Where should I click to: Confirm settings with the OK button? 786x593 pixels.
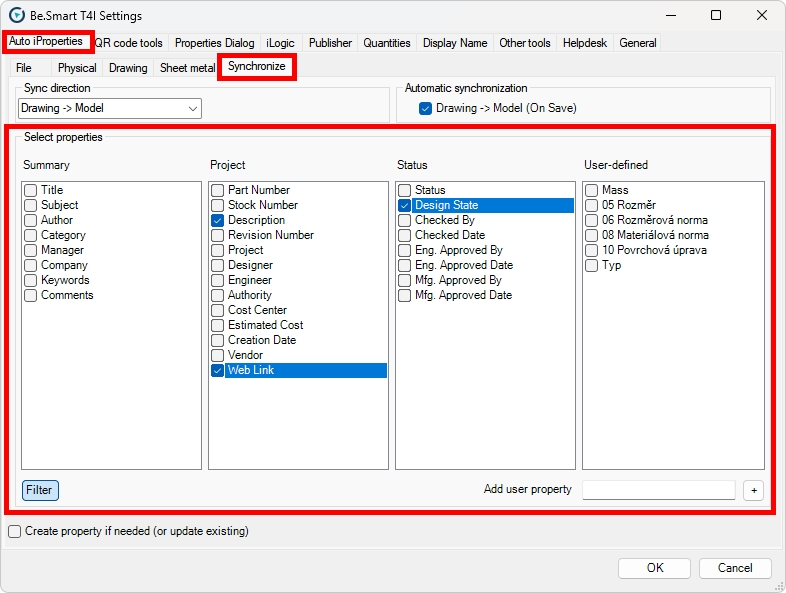click(654, 568)
